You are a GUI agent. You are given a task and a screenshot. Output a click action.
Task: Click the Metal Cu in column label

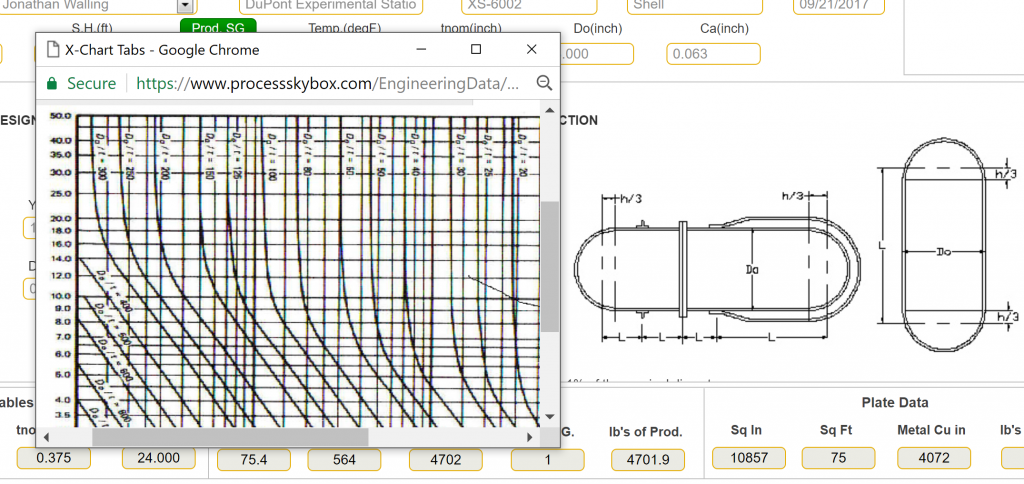tap(931, 430)
